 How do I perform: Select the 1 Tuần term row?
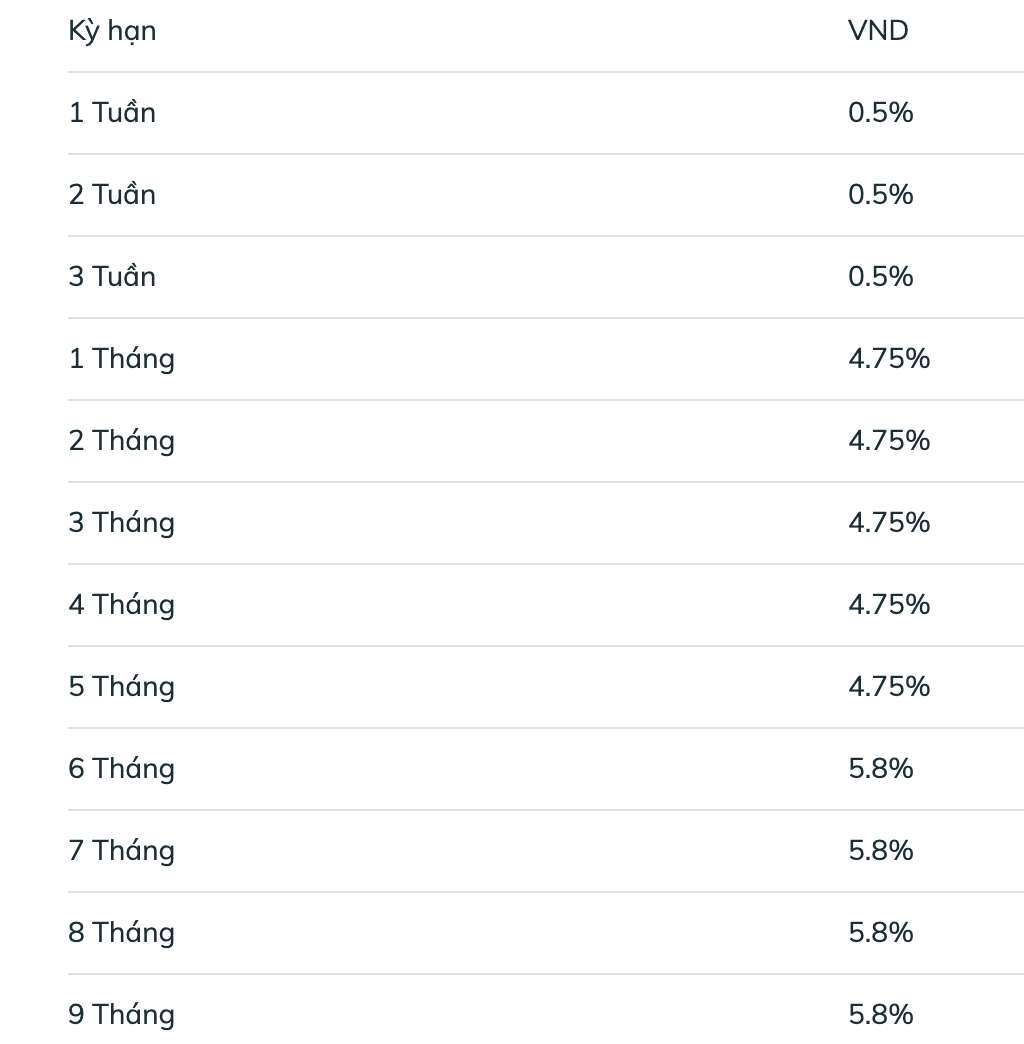112,113
